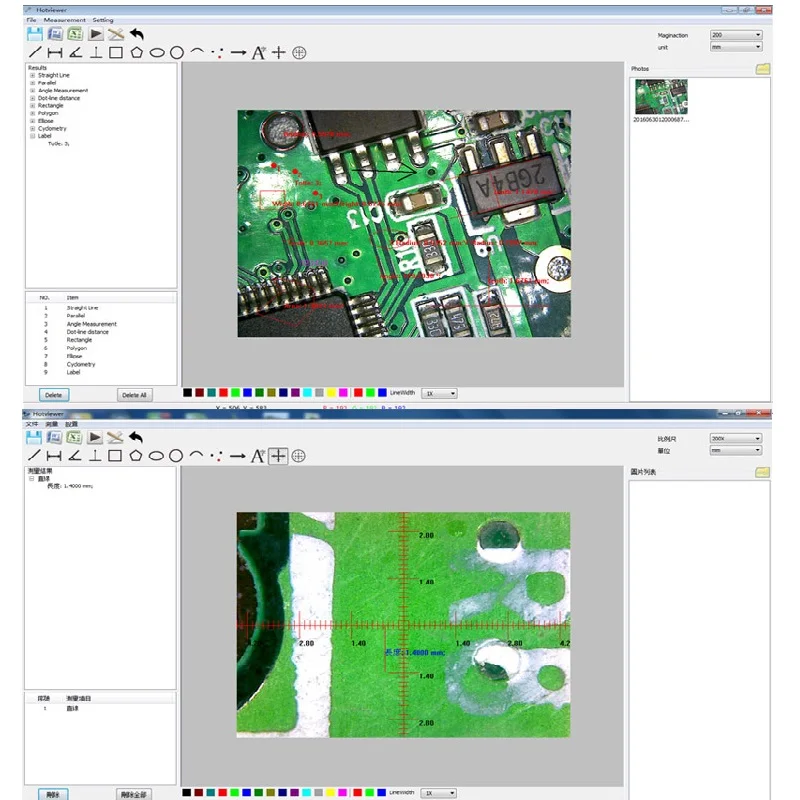Image resolution: width=800 pixels, height=800 pixels.
Task: Open the File menu in the top window
Action: tap(32, 20)
